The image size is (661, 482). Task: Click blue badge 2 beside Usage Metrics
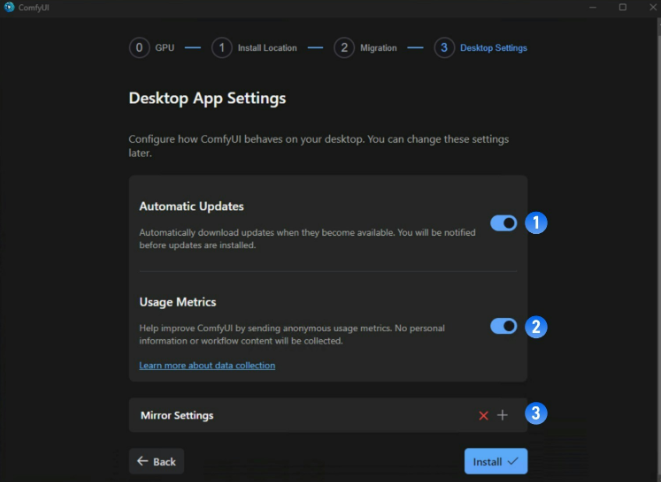click(x=537, y=326)
